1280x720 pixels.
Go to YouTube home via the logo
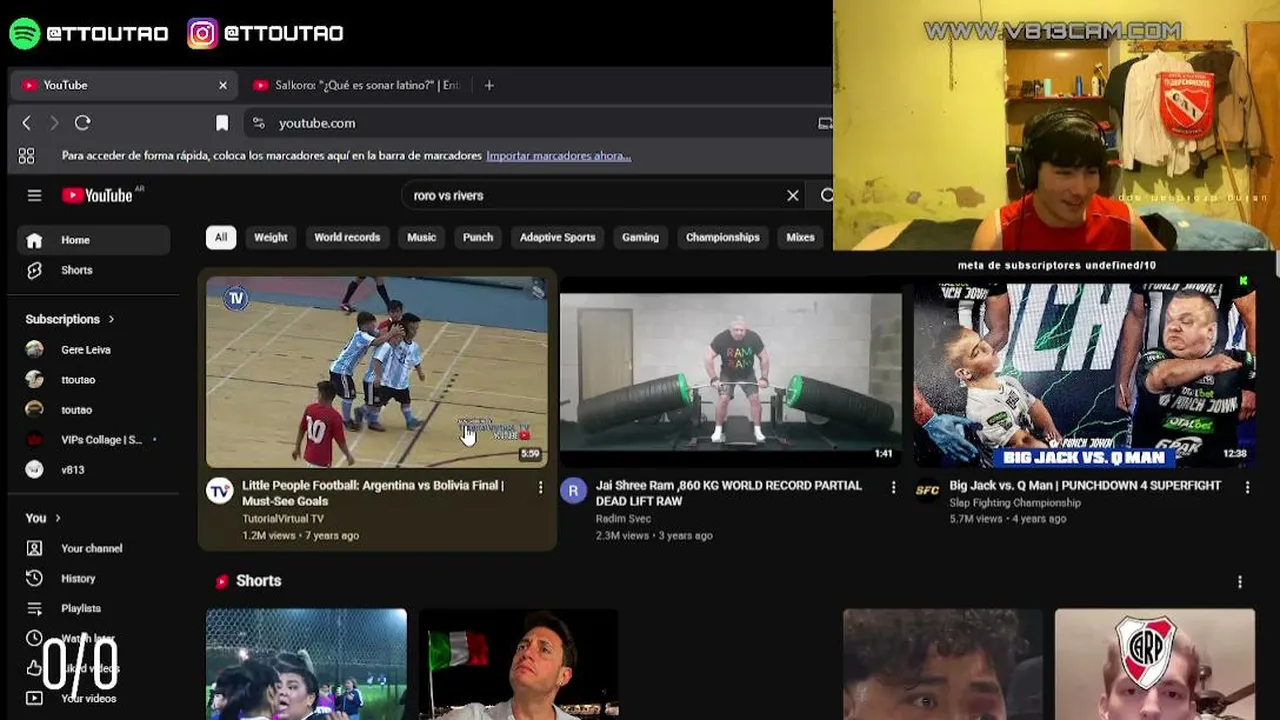click(x=98, y=195)
